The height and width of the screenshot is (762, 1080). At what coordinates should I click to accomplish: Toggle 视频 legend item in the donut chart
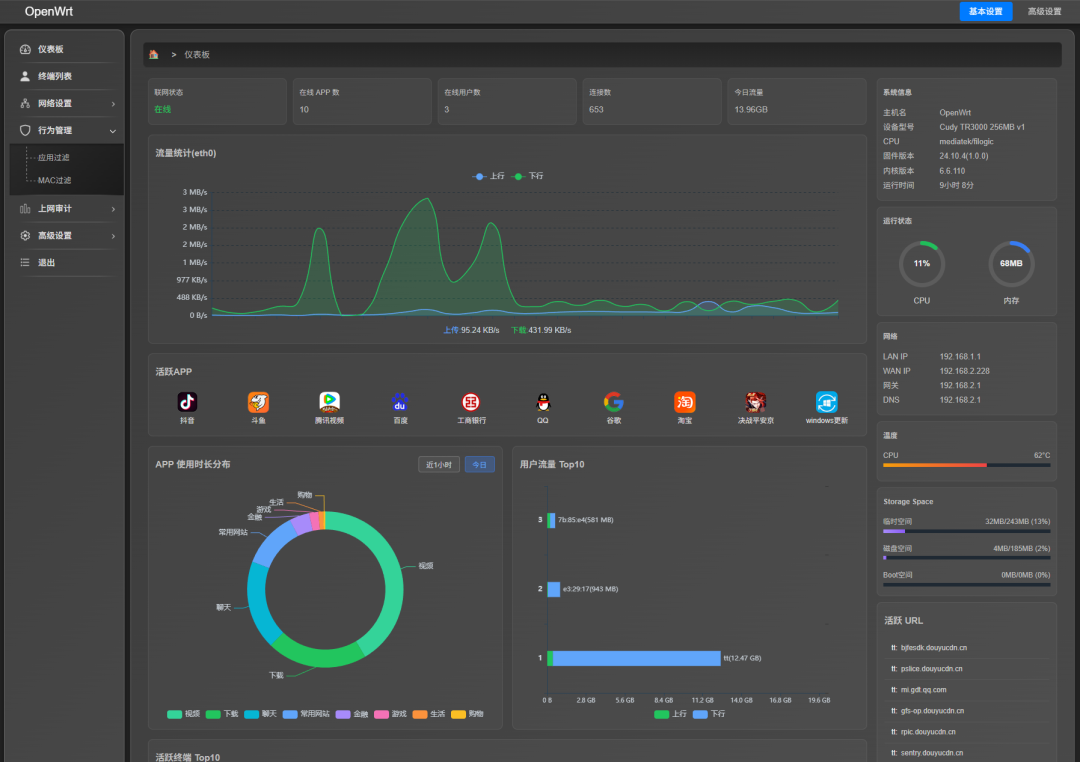(183, 714)
